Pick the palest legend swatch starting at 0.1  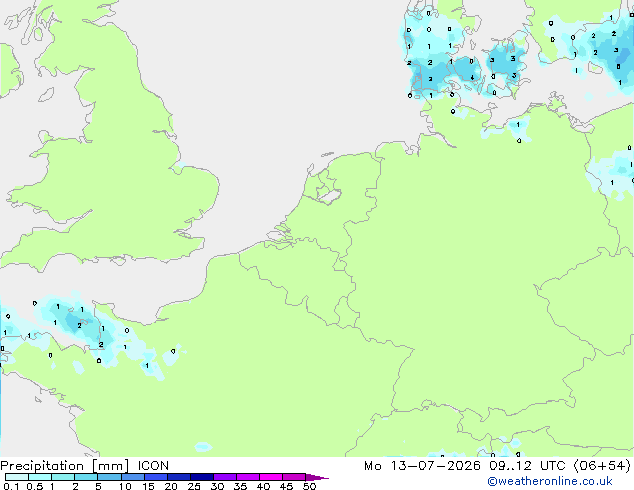[17, 477]
